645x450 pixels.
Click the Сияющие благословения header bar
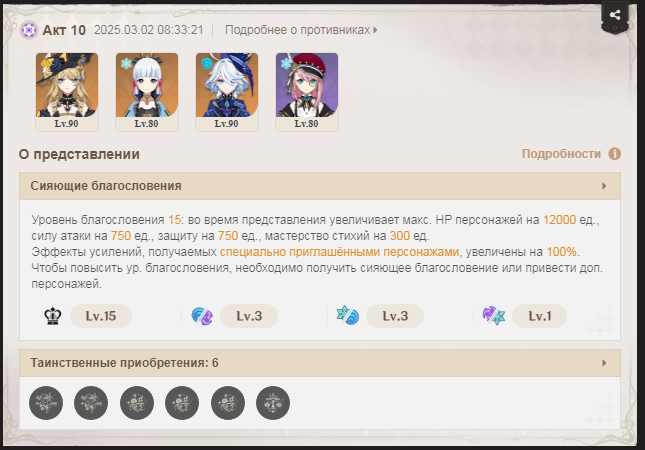pyautogui.click(x=320, y=186)
